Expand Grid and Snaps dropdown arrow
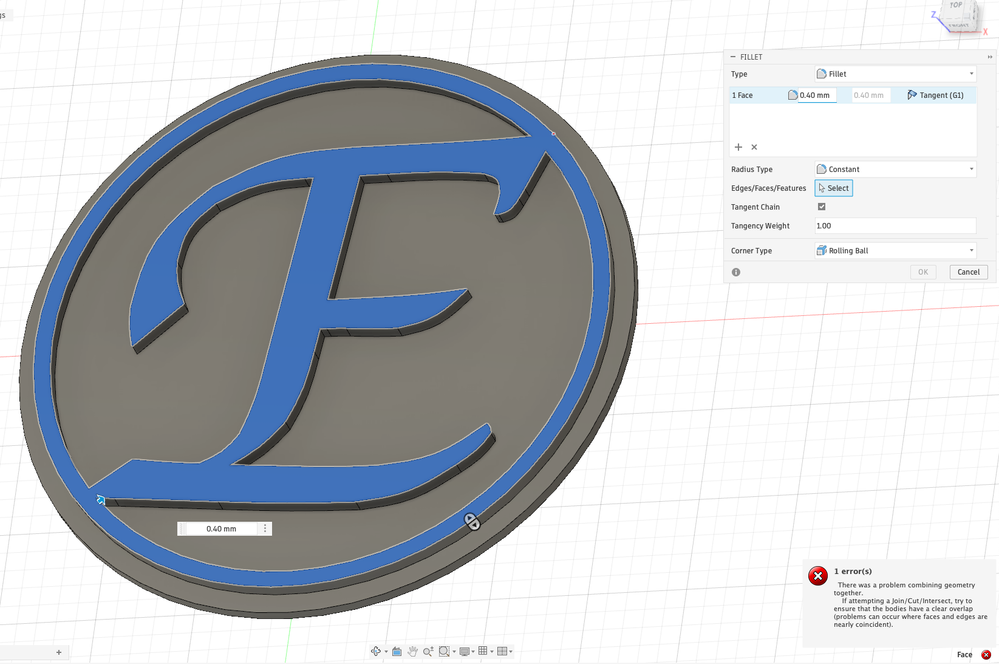This screenshot has height=664, width=999. pyautogui.click(x=492, y=651)
